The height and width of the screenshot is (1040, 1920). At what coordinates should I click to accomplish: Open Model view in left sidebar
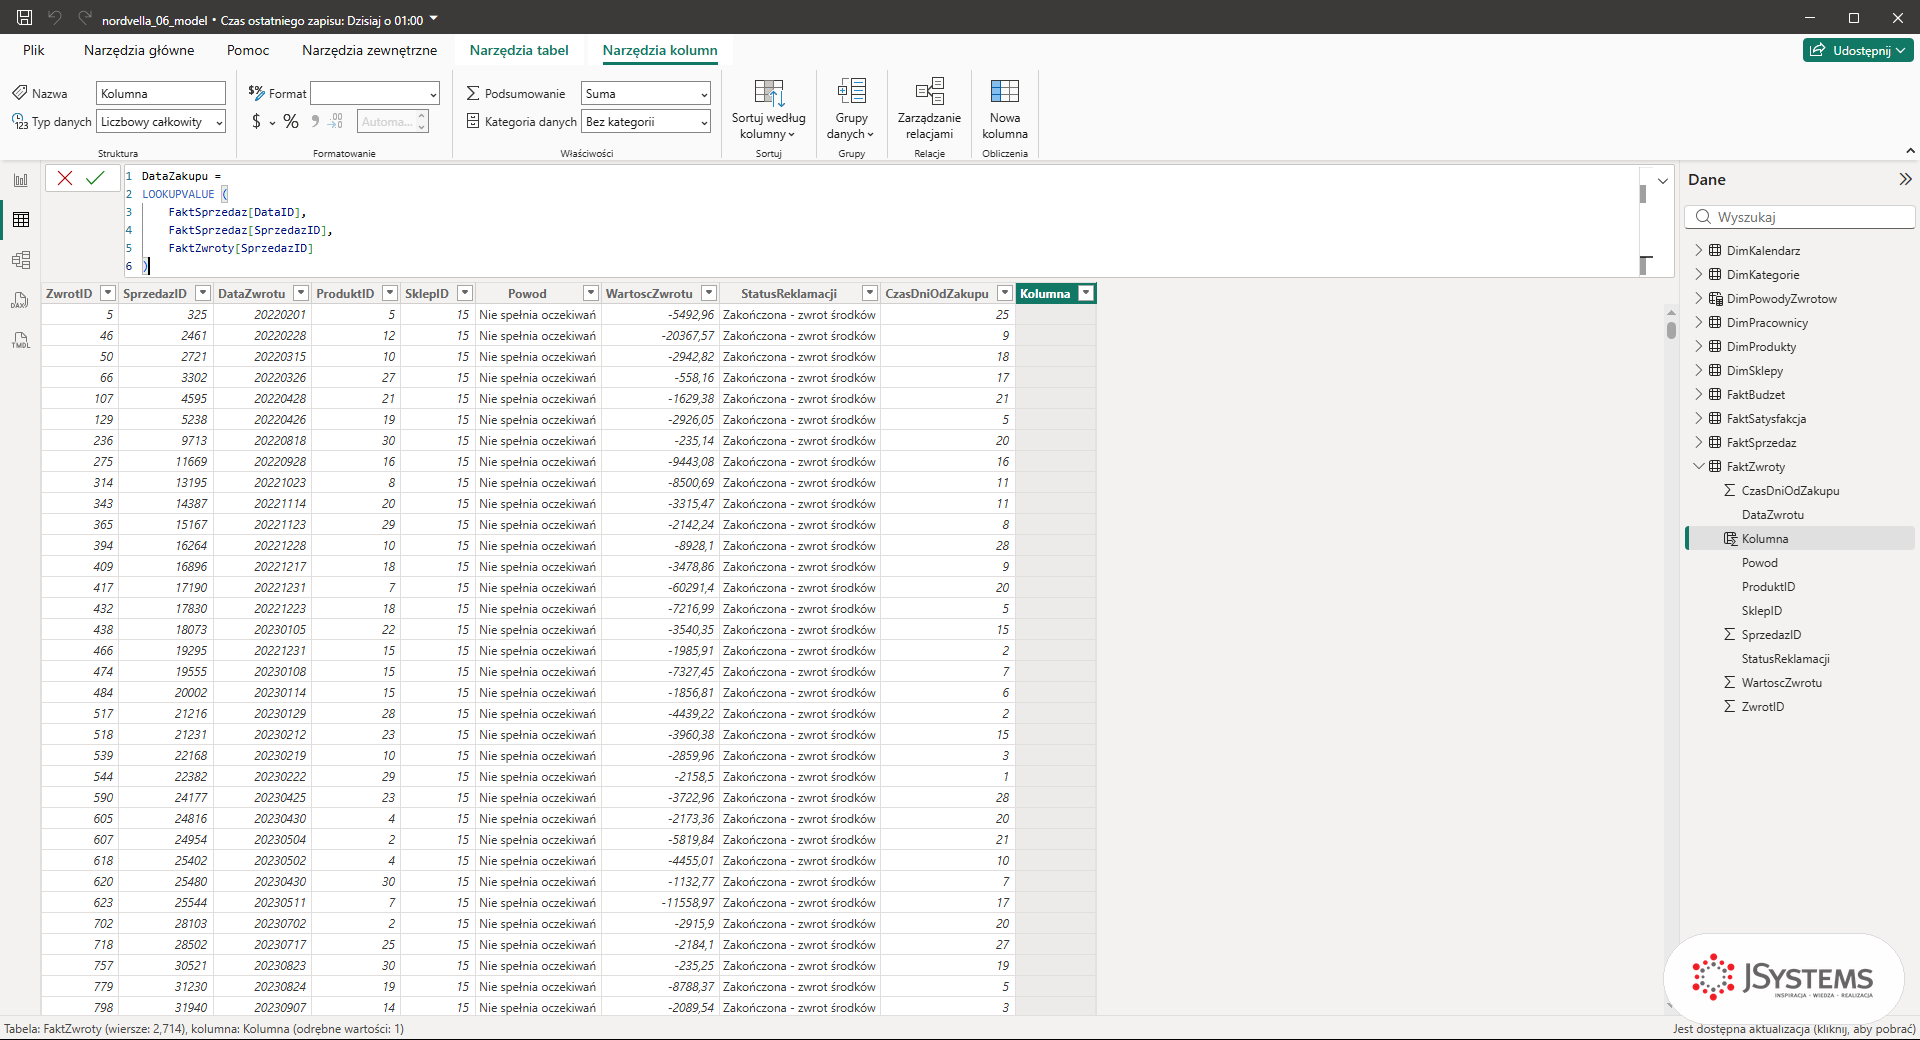click(21, 260)
